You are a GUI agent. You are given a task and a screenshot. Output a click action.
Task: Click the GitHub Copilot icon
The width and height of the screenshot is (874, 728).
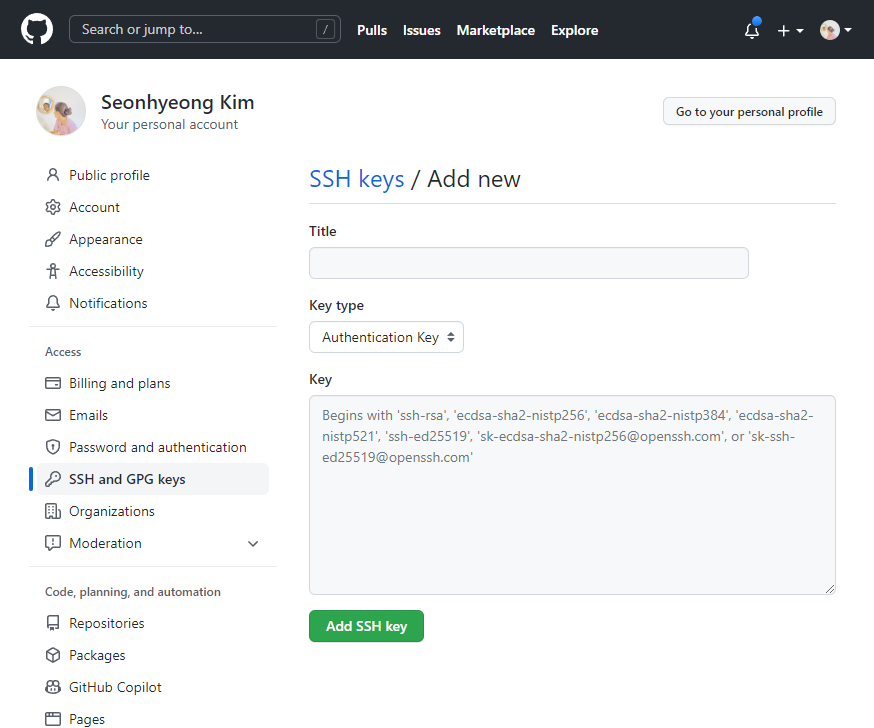(53, 687)
